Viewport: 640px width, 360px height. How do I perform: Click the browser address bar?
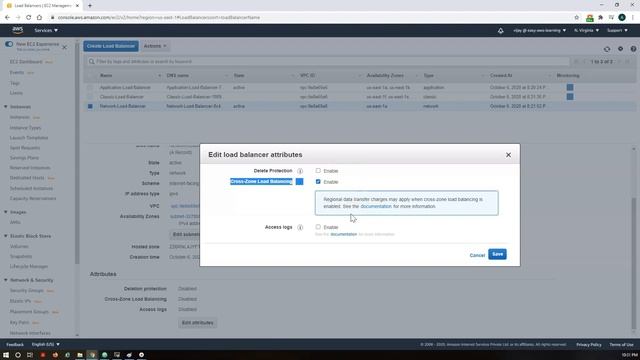[310, 18]
